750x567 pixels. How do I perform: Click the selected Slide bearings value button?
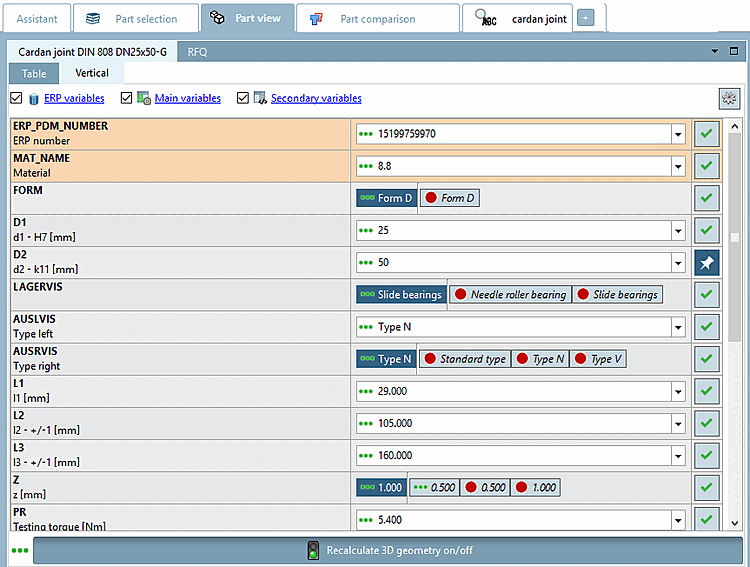(x=401, y=295)
